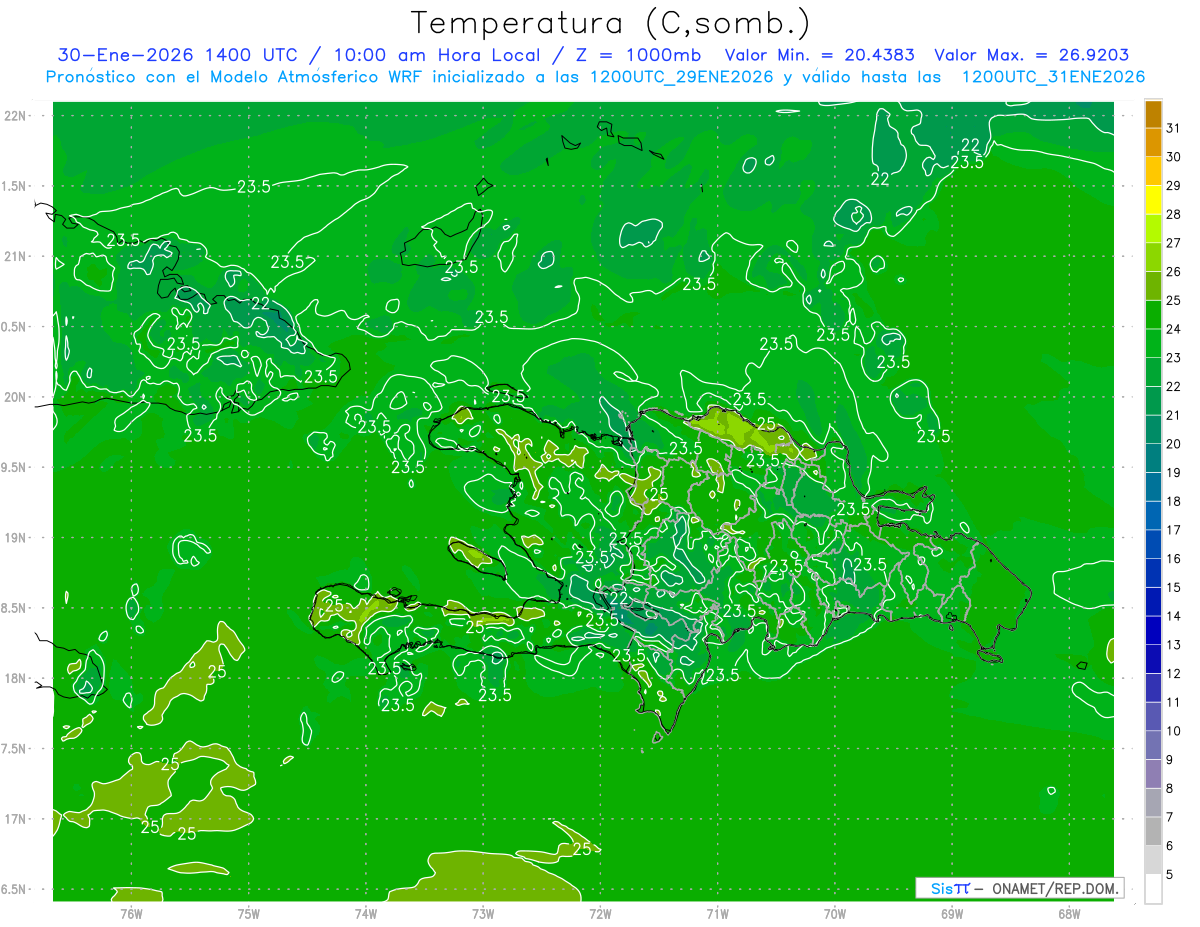
Task: Click the "73W" longitude axis label
Action: coord(483,914)
